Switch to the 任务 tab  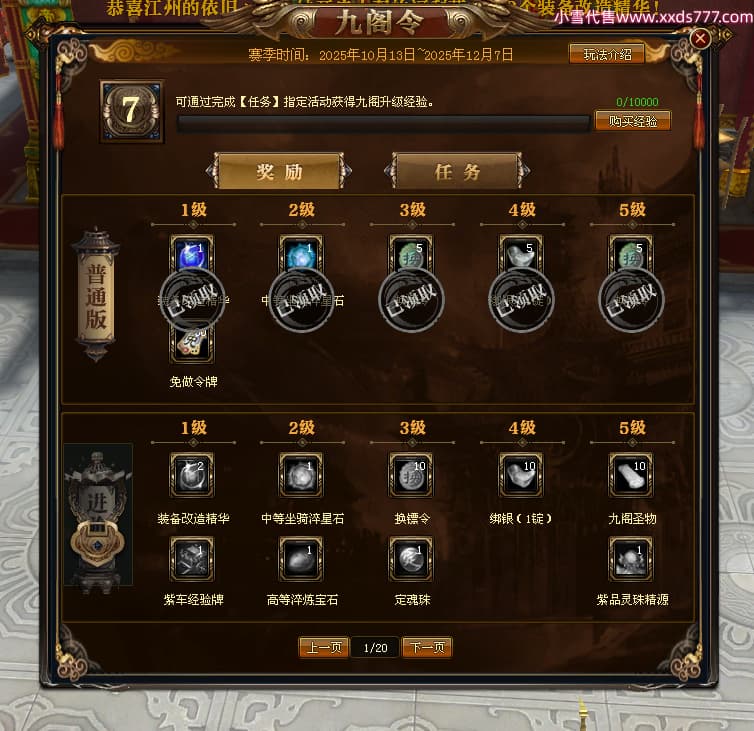point(457,171)
